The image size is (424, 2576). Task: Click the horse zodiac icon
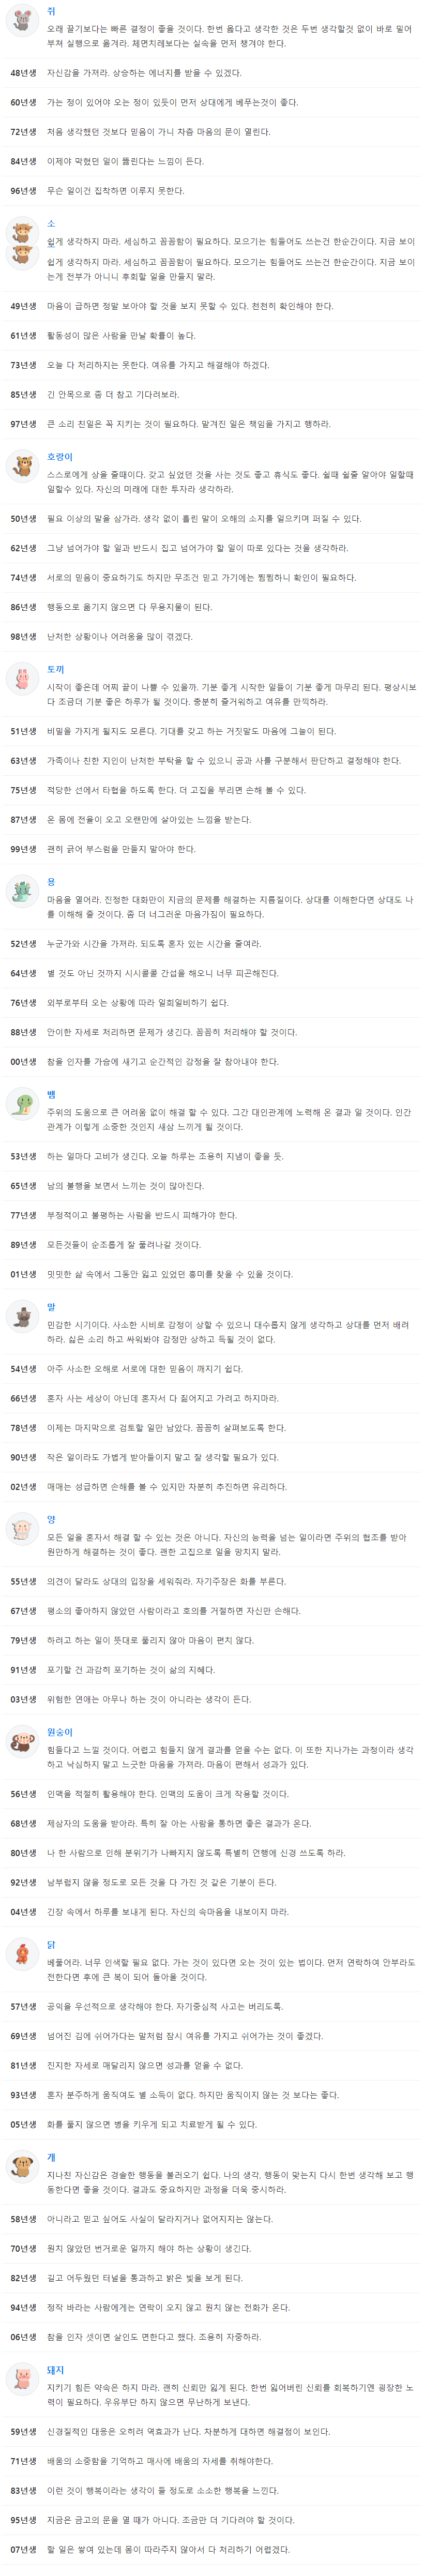[x=22, y=1317]
